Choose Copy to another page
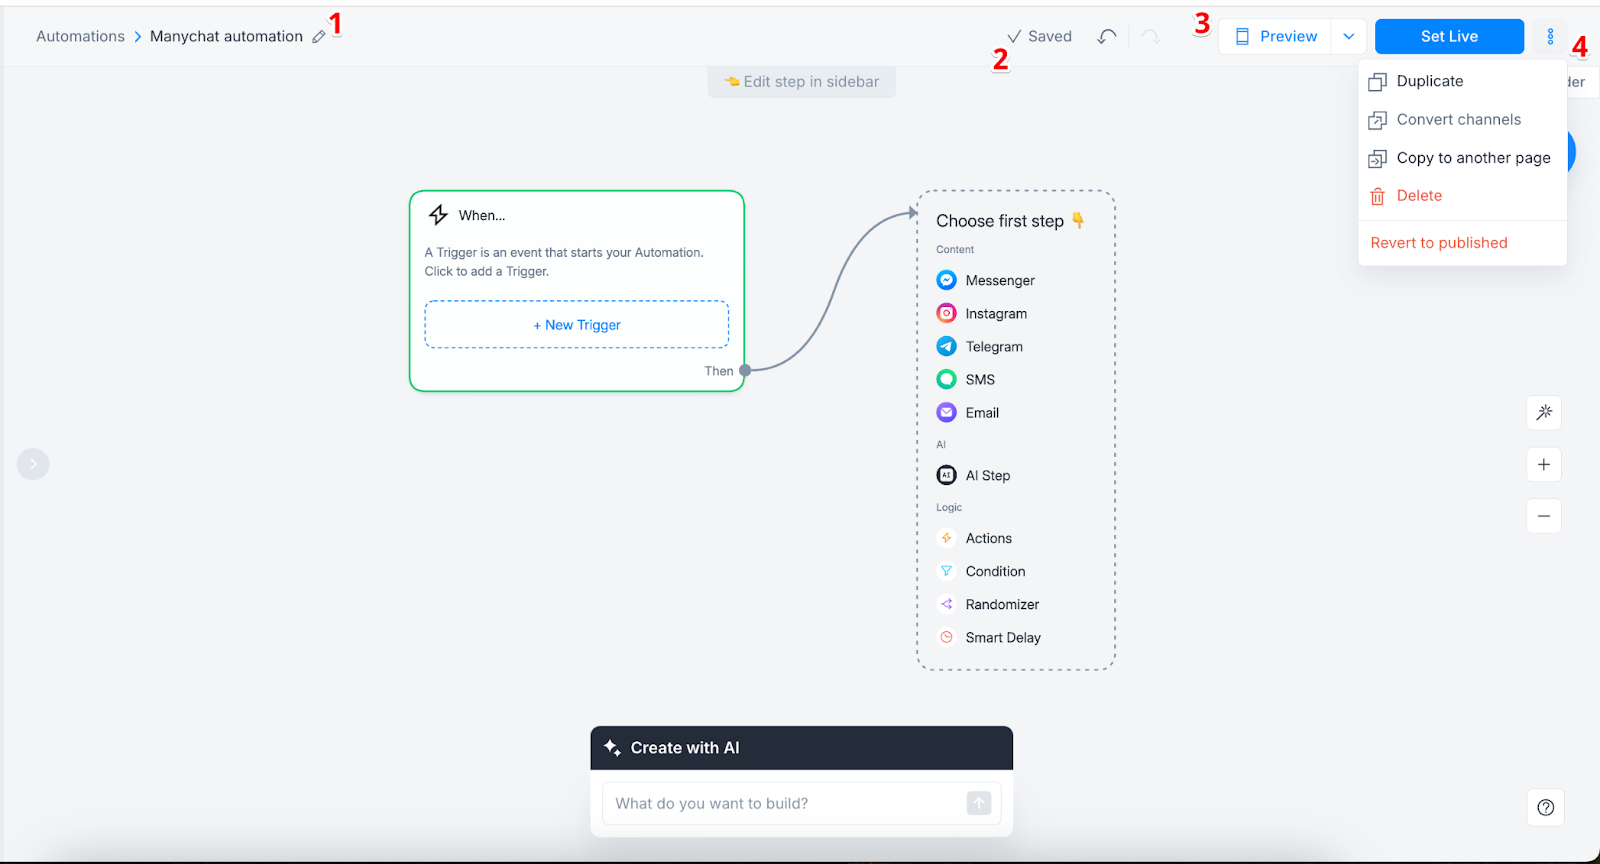 point(1462,157)
